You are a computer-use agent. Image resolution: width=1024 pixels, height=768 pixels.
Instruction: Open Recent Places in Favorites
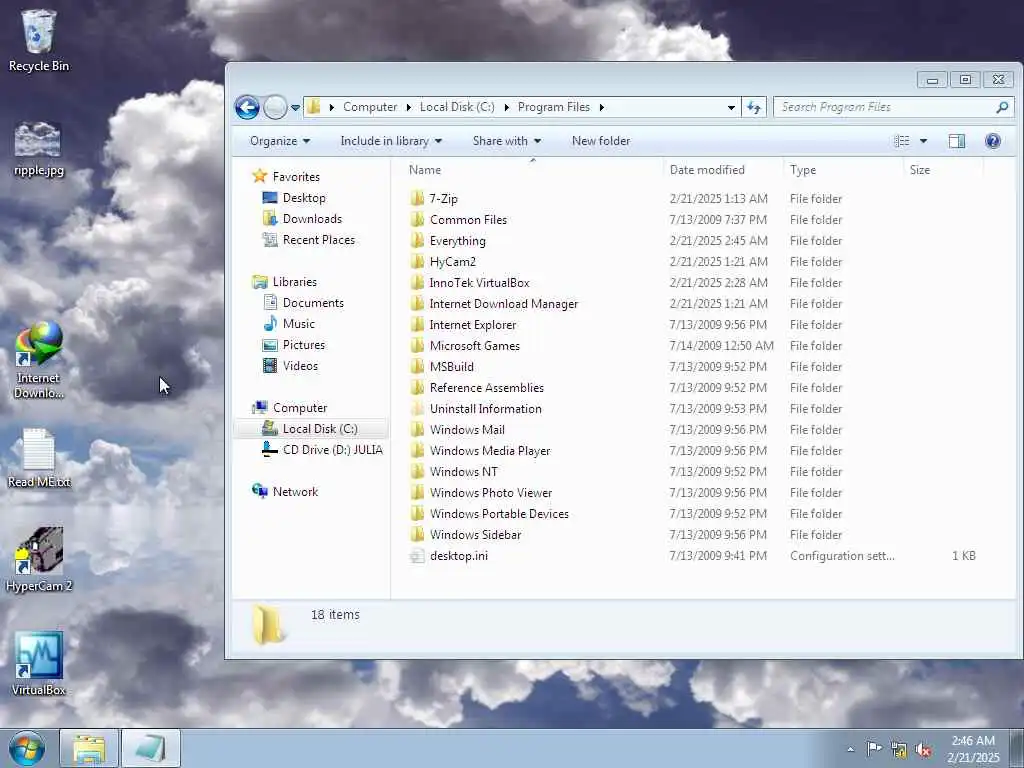point(319,240)
